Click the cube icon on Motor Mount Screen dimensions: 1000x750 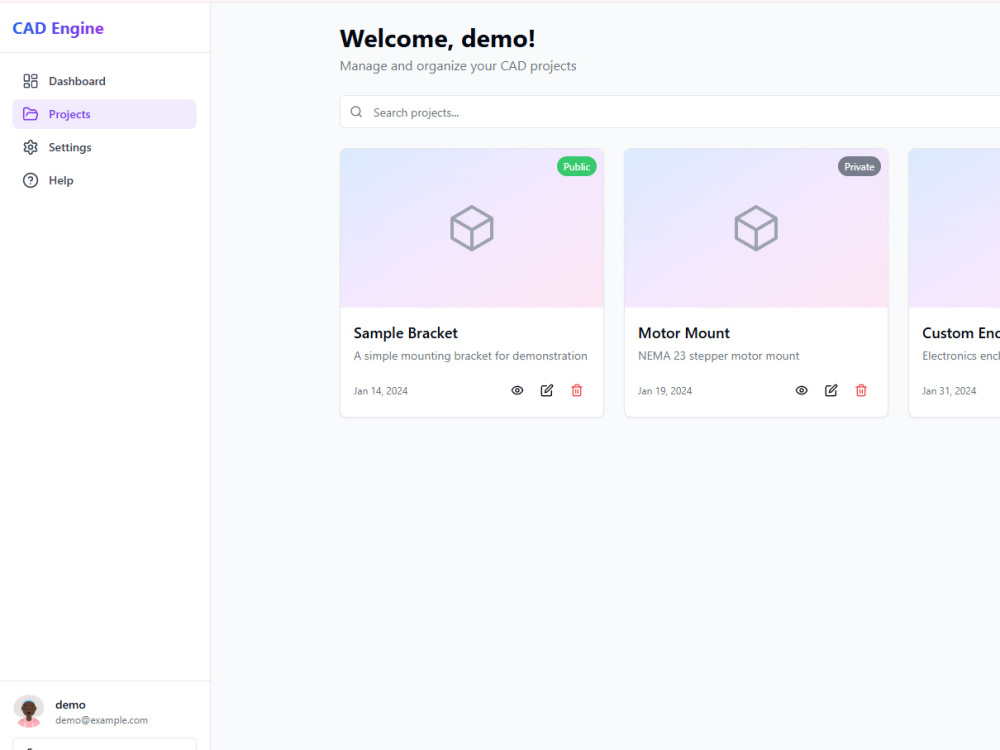[756, 228]
